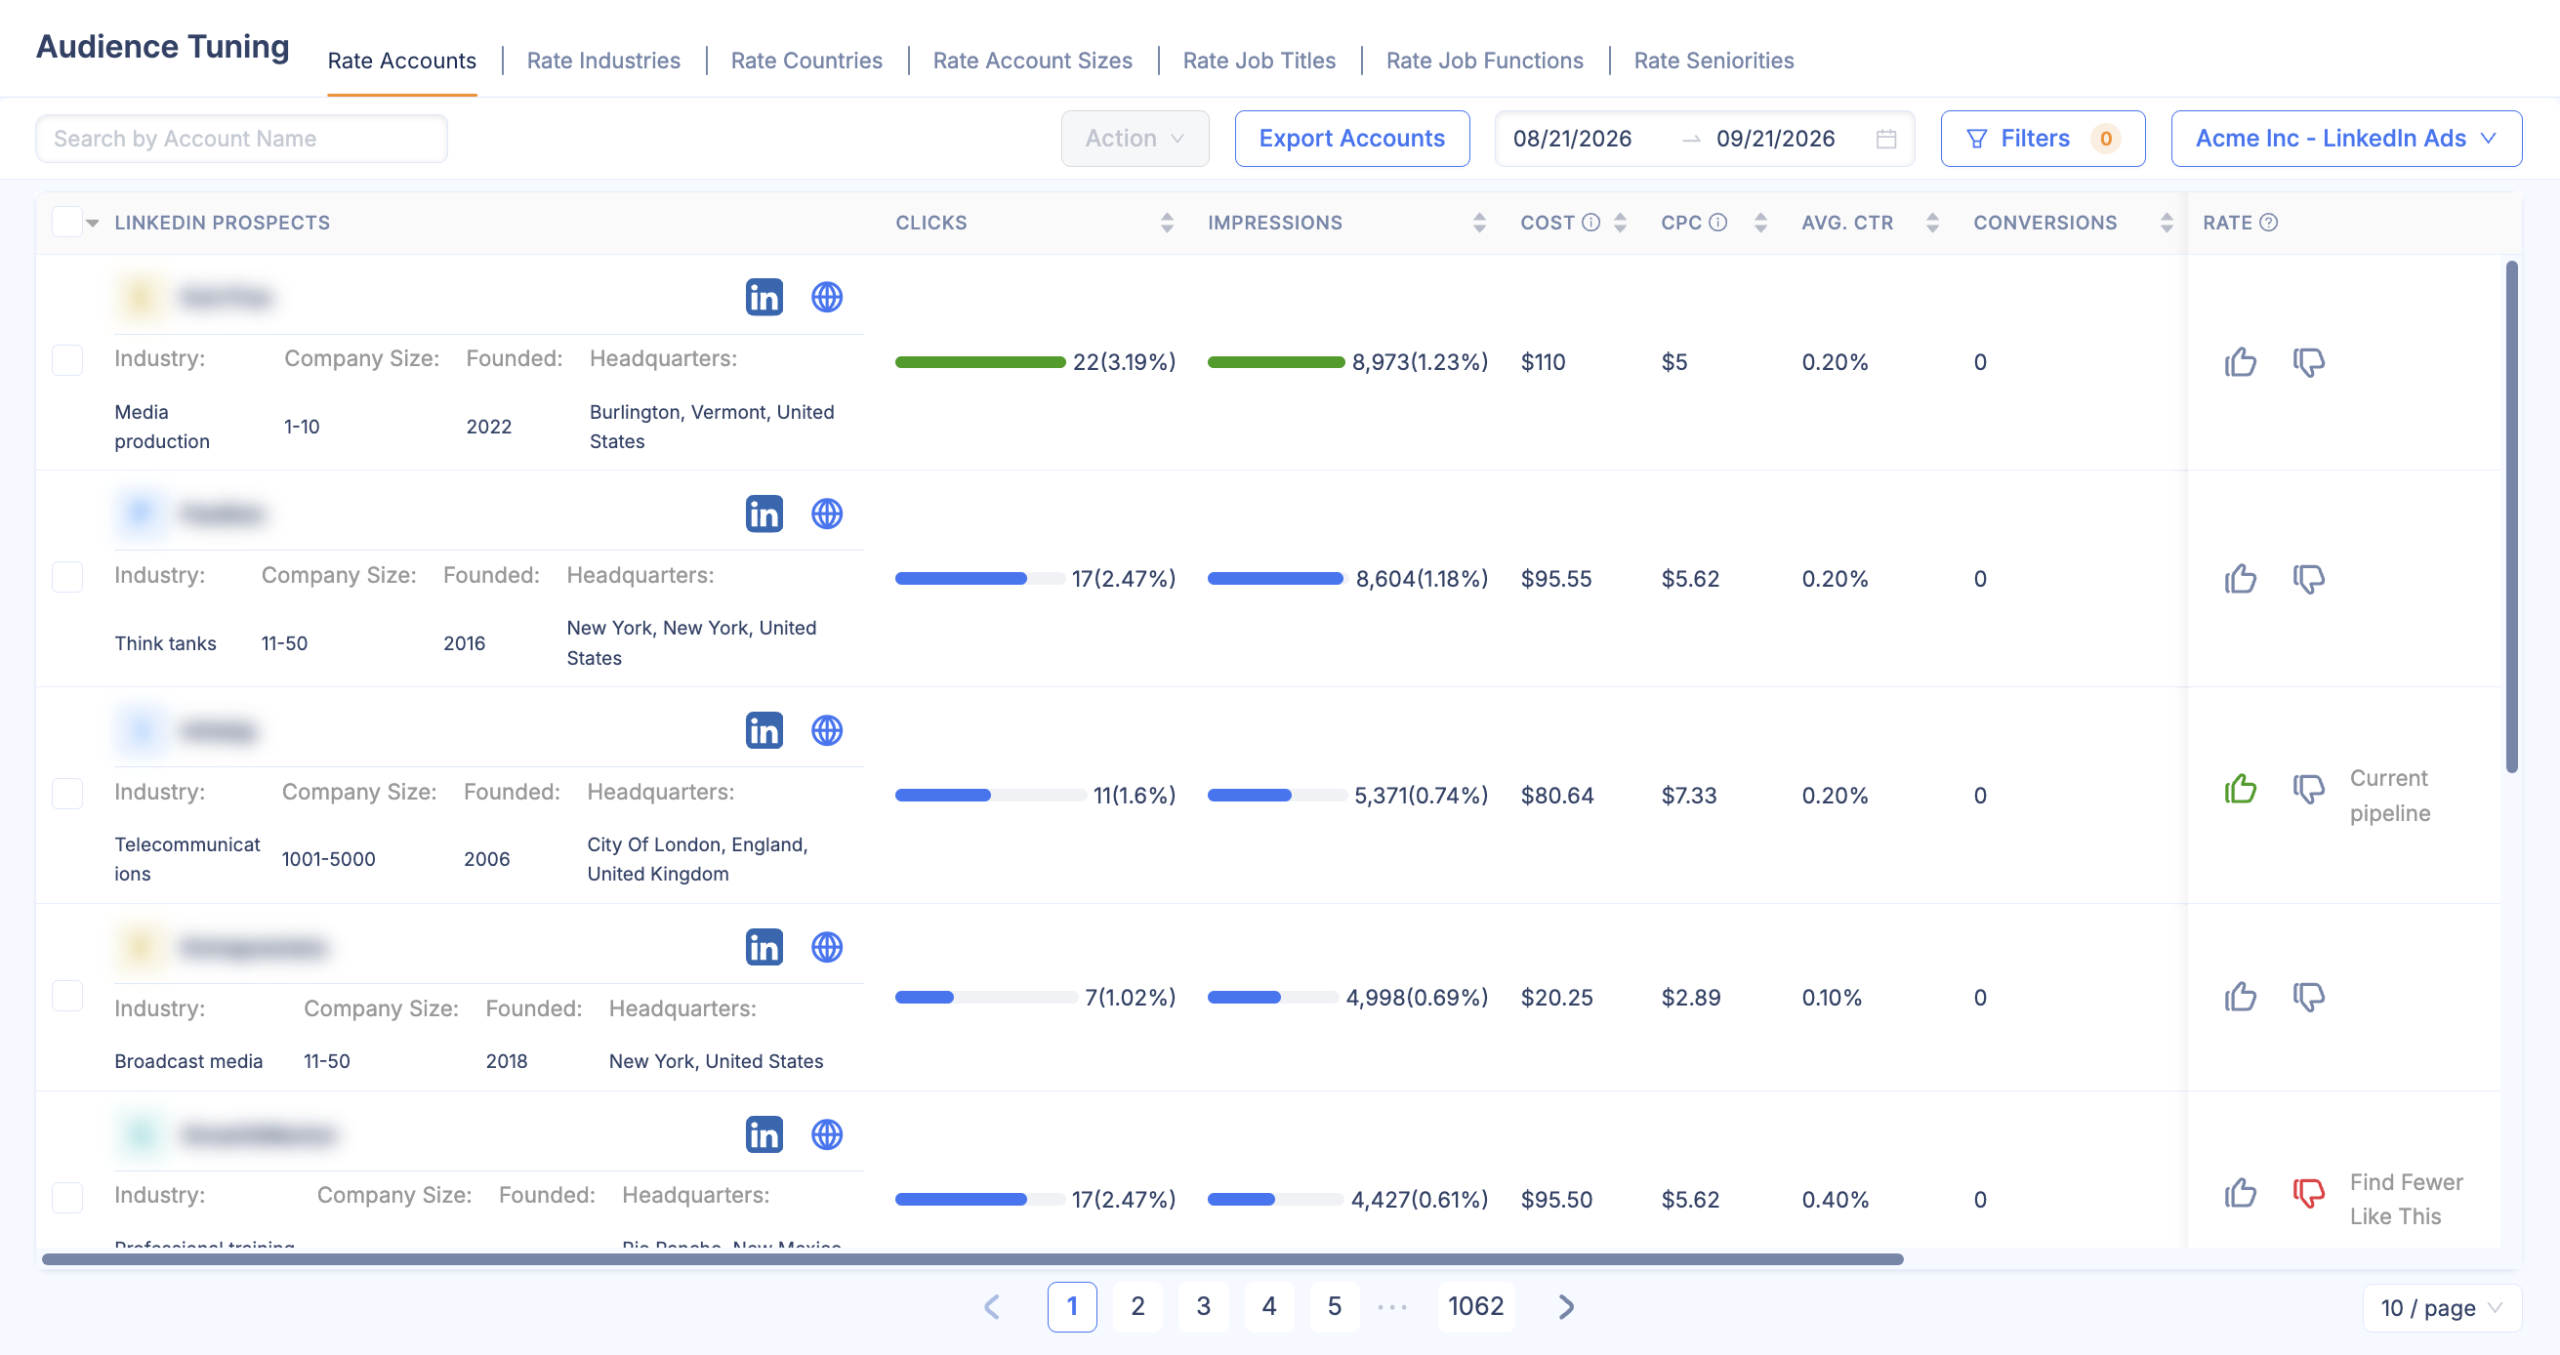Check the last visible row checkbox with $95.50 cost
Image resolution: width=2560 pixels, height=1355 pixels.
pyautogui.click(x=67, y=1198)
